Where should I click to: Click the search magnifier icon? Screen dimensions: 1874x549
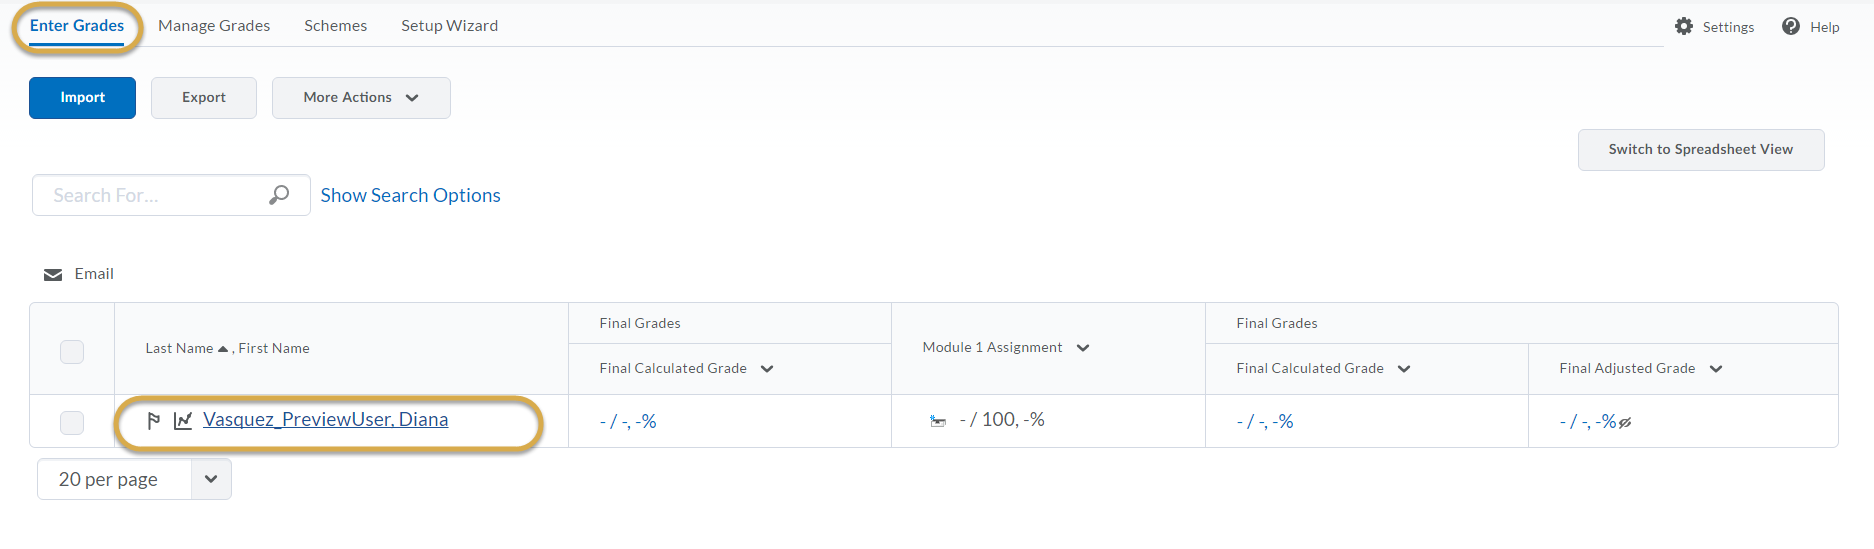coord(279,195)
